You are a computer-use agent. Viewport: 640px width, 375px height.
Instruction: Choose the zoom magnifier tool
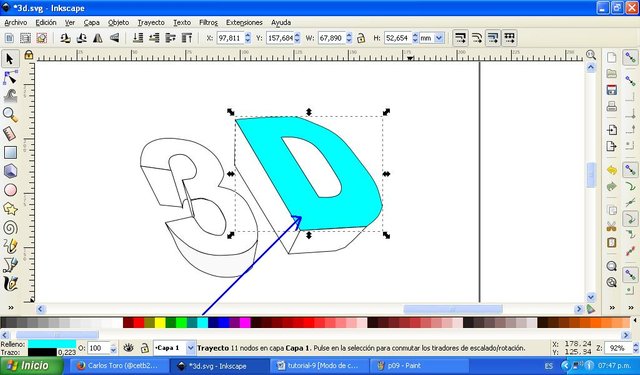10,115
